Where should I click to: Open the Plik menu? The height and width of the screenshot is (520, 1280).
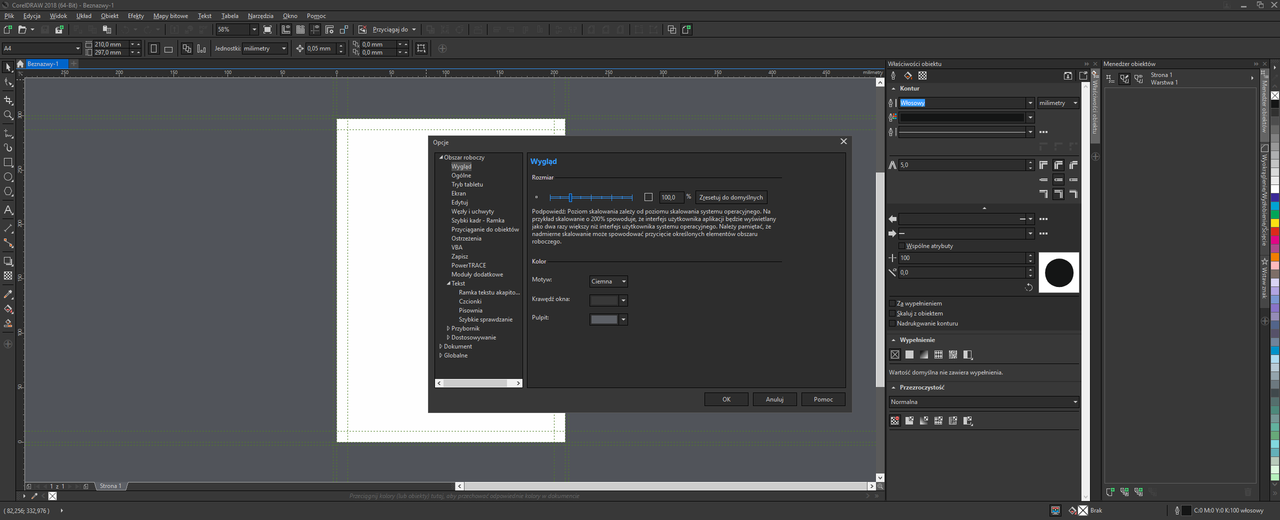click(9, 16)
